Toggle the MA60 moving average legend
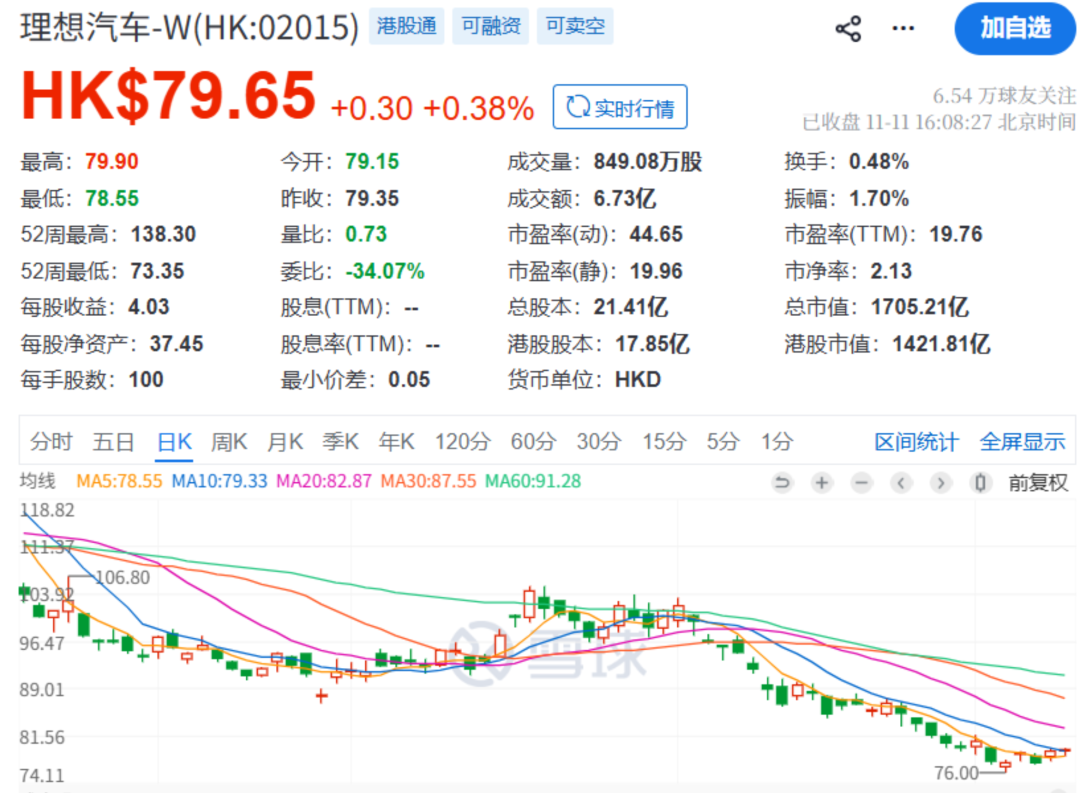This screenshot has width=1080, height=793. click(533, 481)
